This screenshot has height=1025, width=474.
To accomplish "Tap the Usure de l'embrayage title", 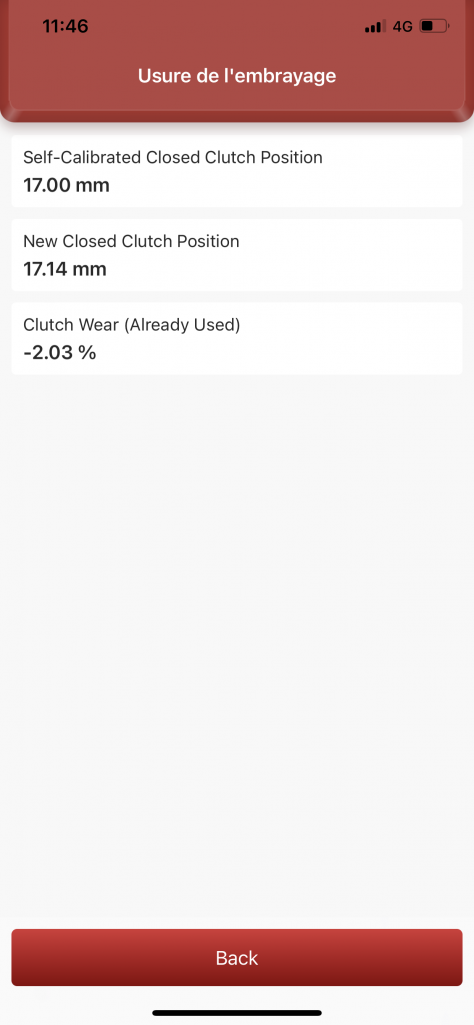I will (237, 76).
